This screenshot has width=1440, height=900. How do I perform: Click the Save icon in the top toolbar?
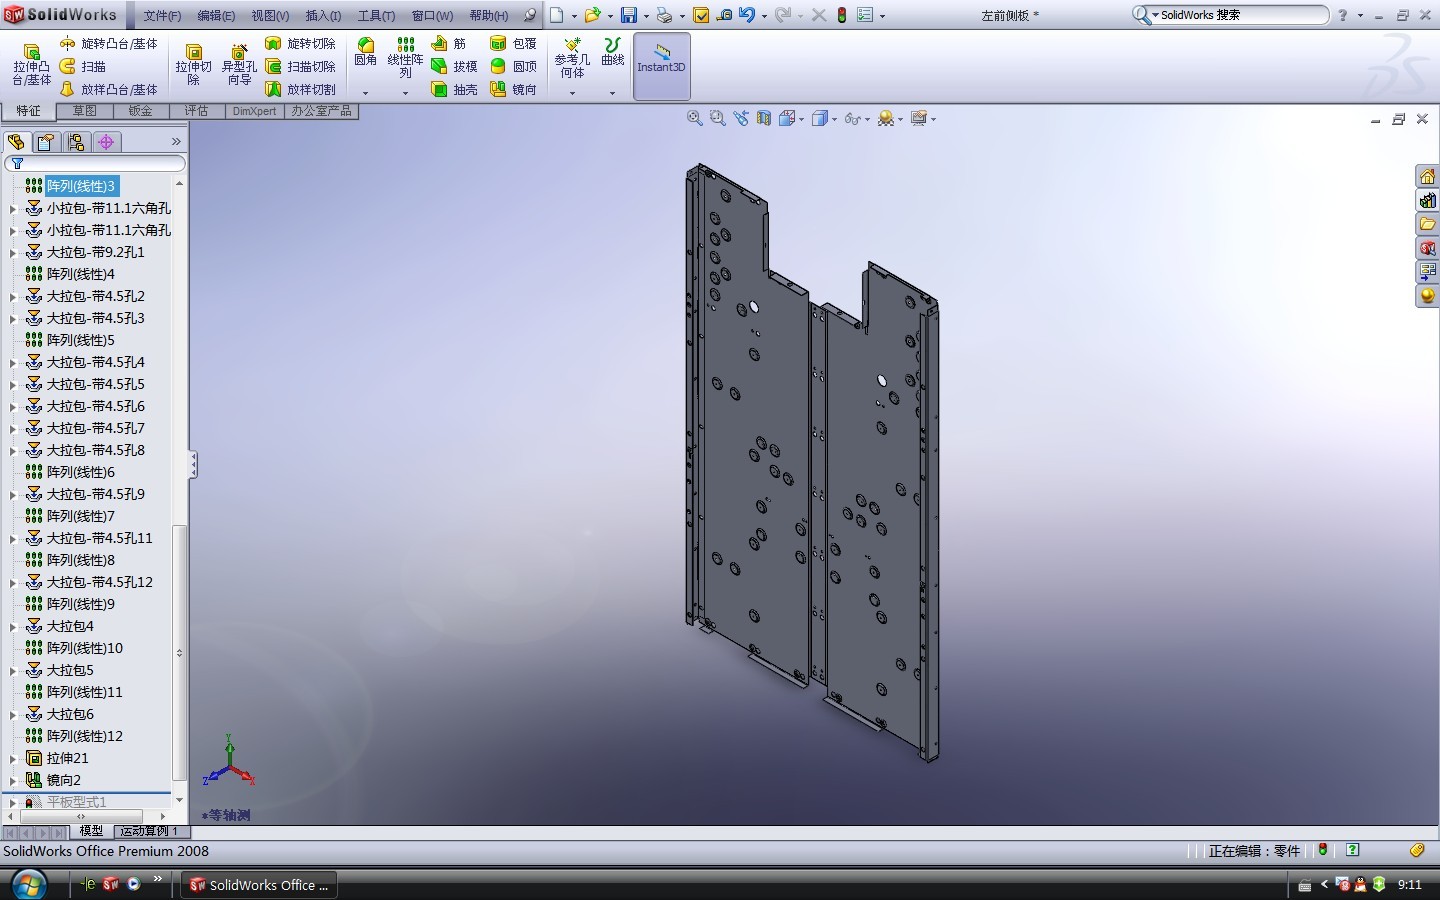(x=628, y=15)
